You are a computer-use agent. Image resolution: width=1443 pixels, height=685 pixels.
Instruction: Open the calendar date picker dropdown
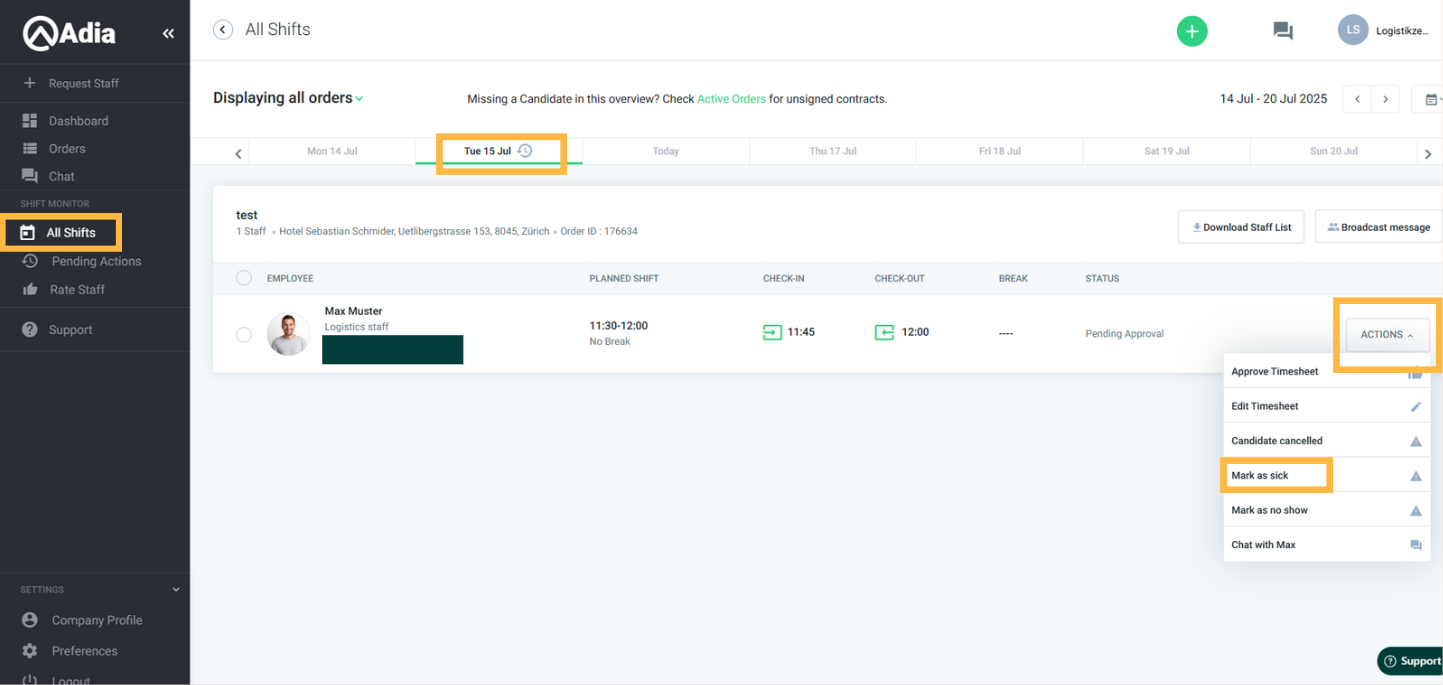click(x=1430, y=99)
